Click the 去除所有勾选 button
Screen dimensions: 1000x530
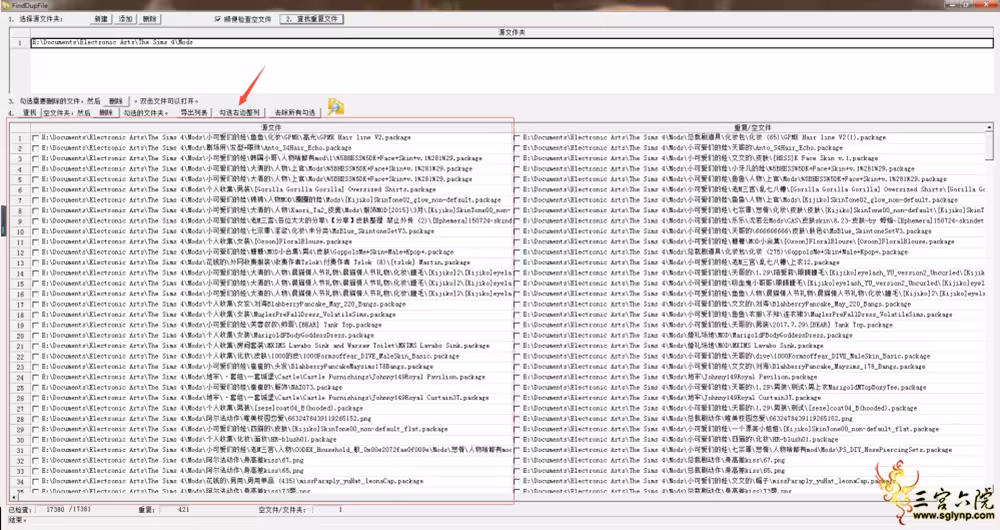pyautogui.click(x=295, y=113)
